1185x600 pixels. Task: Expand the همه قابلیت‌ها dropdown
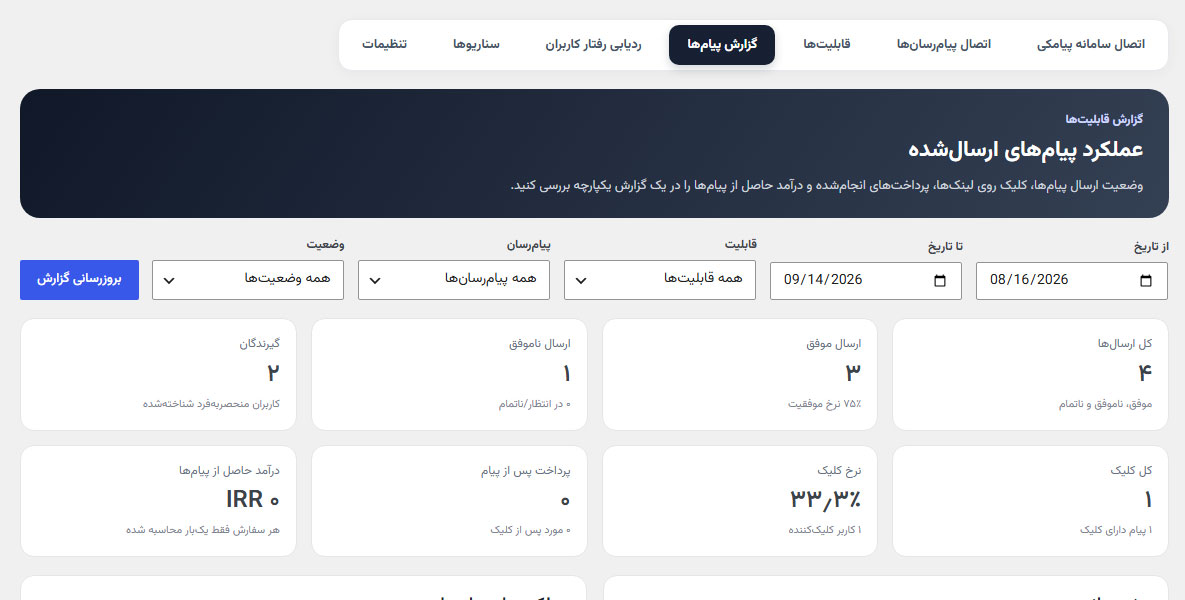click(660, 280)
